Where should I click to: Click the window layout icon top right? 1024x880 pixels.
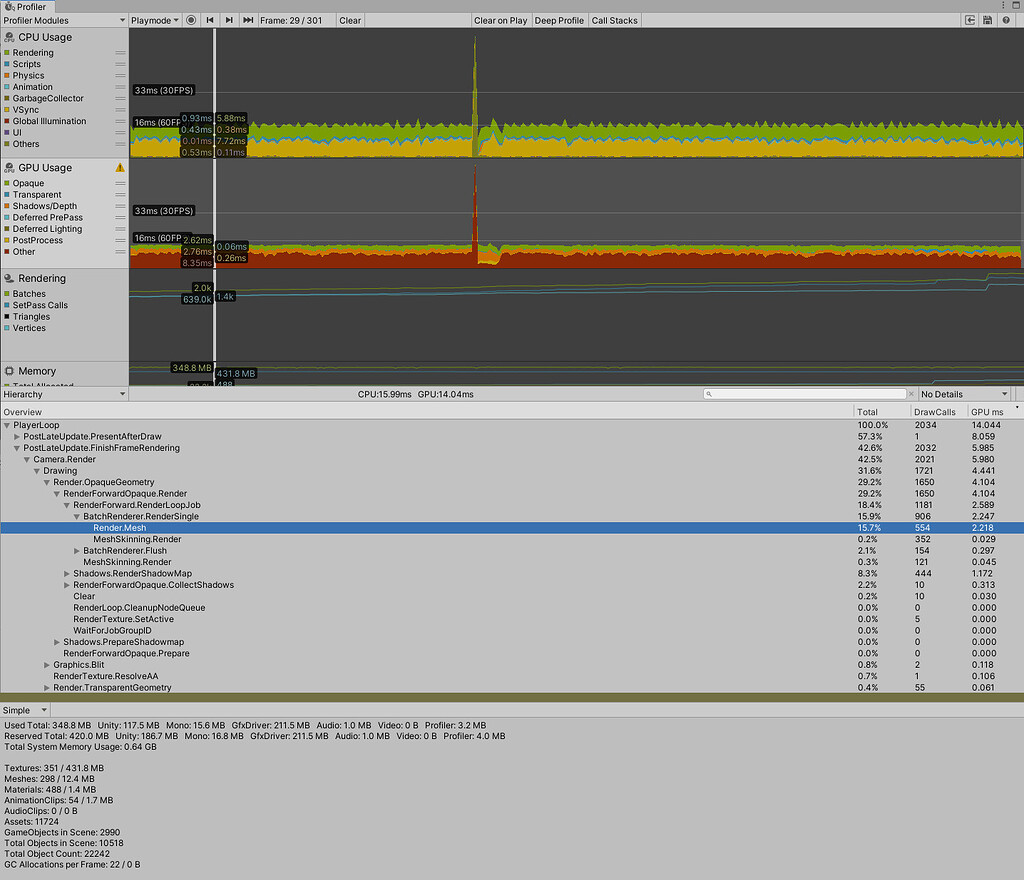point(1016,5)
